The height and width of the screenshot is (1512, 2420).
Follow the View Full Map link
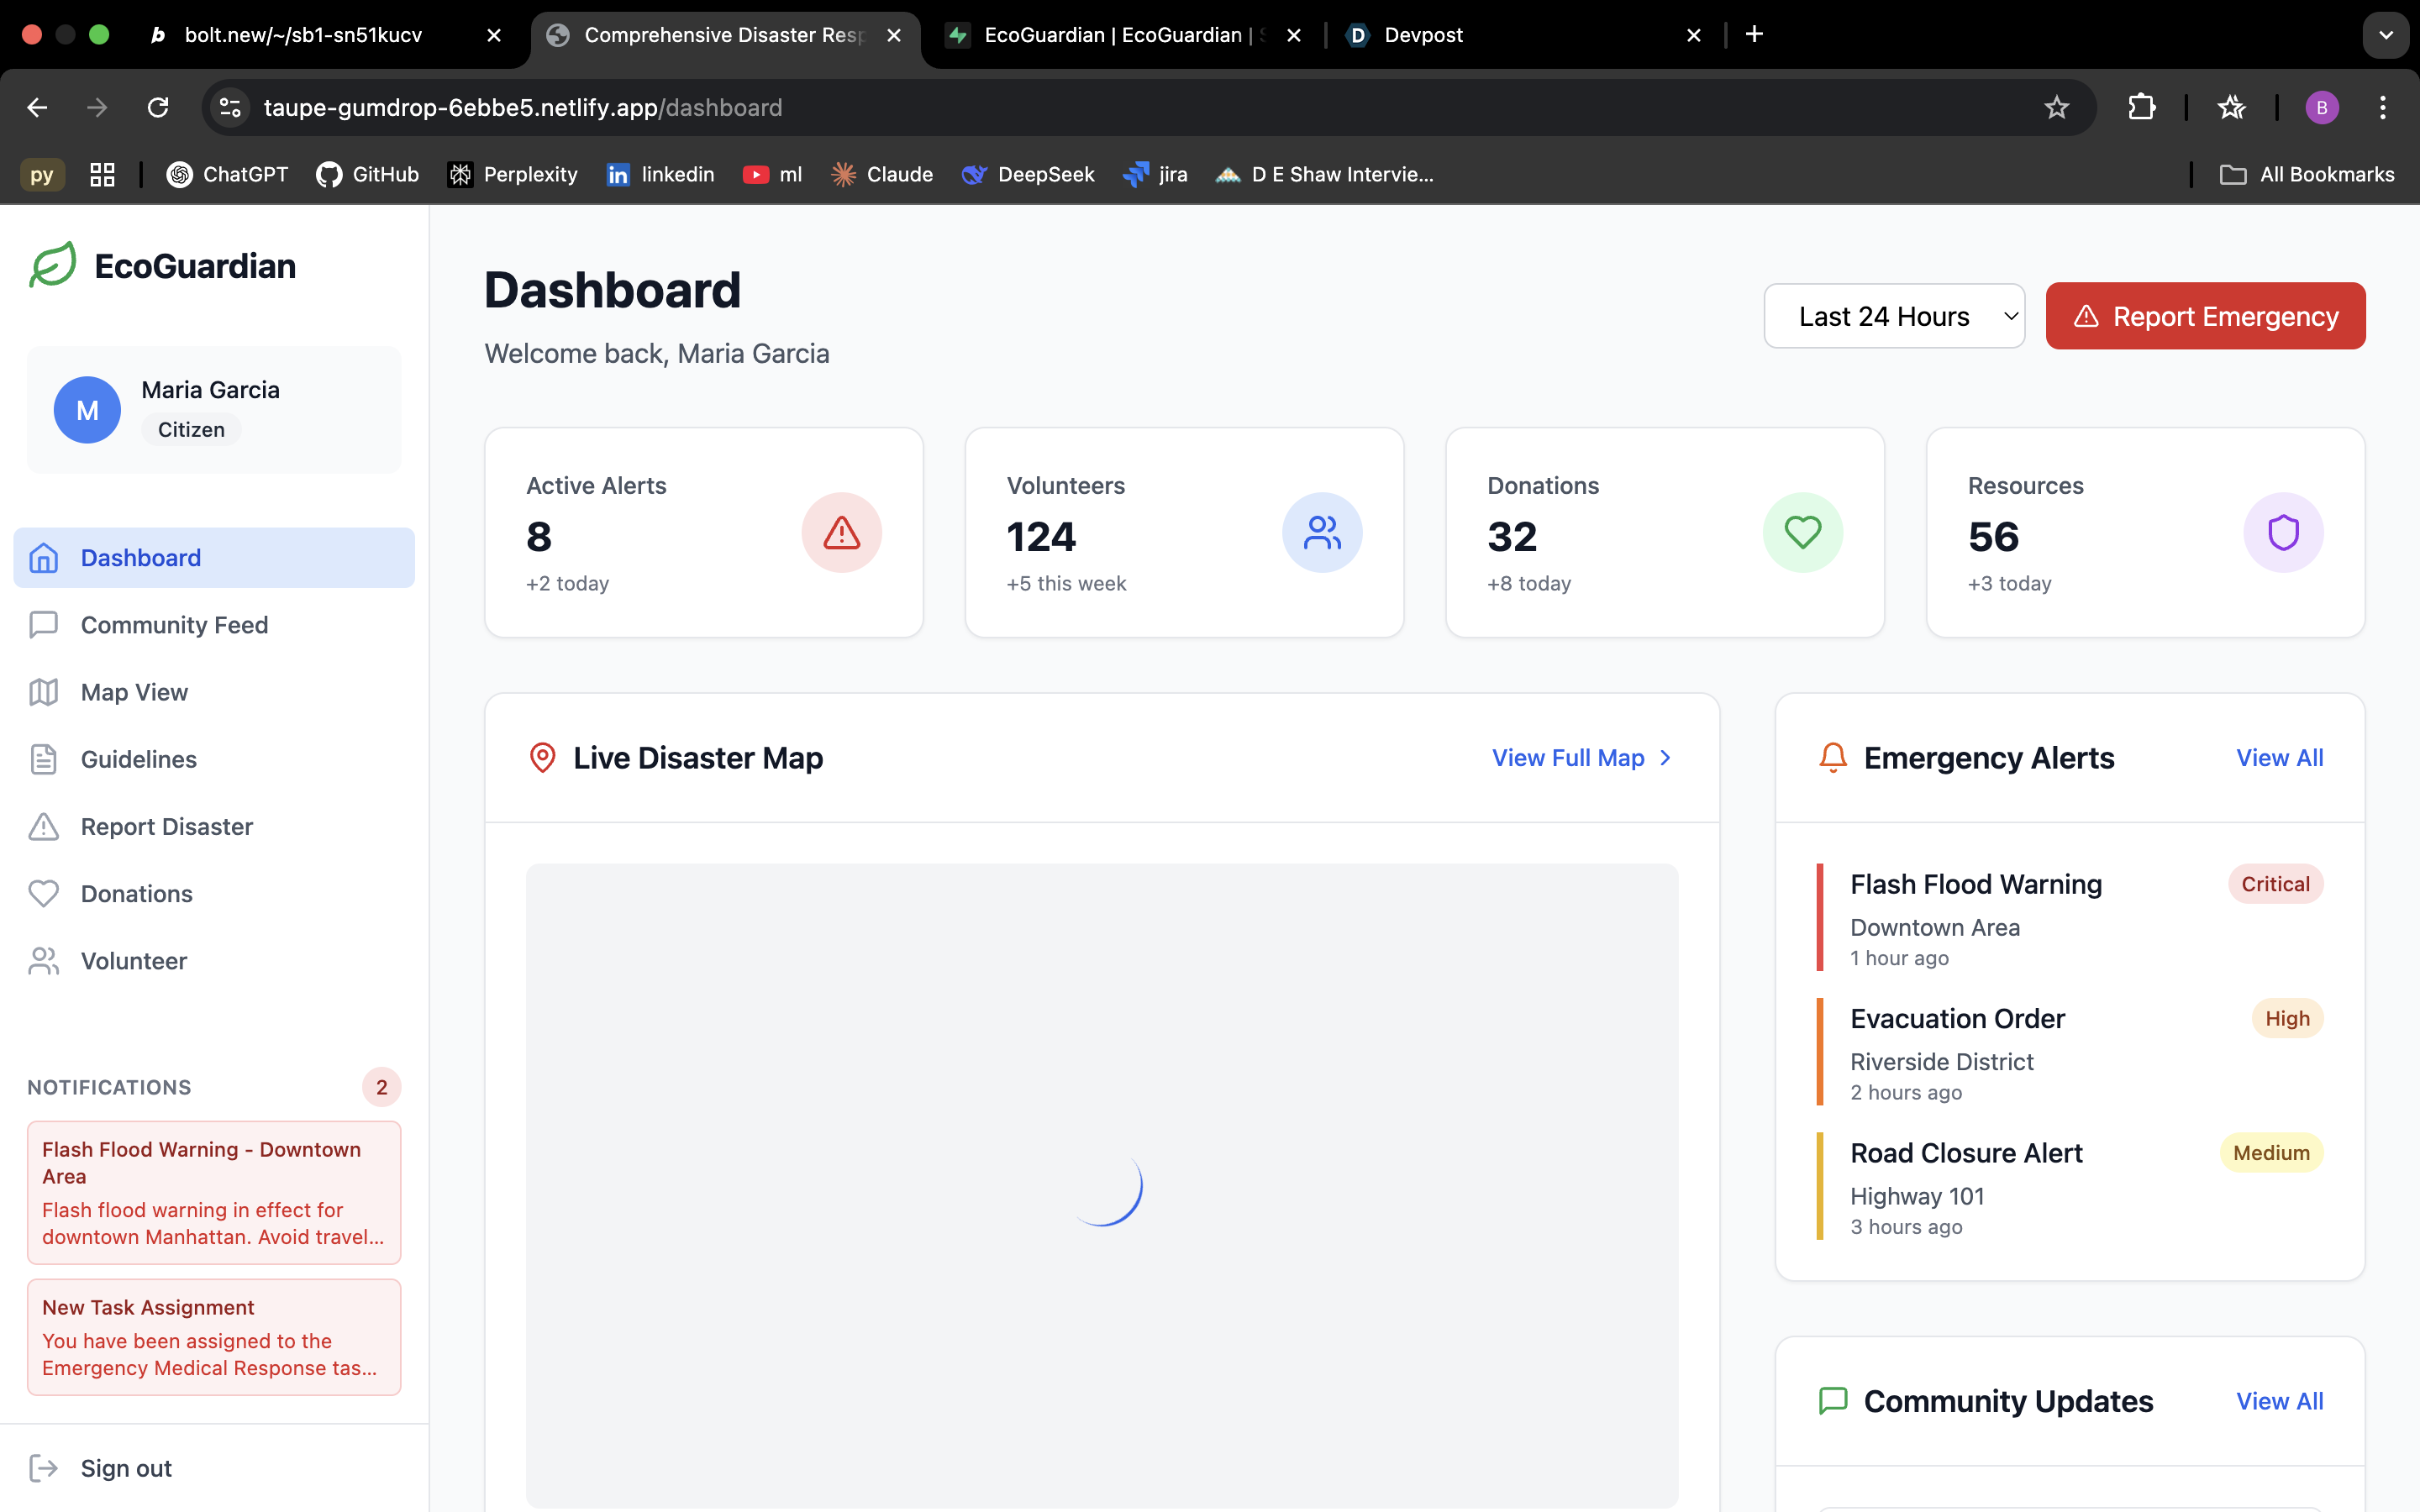point(1581,758)
